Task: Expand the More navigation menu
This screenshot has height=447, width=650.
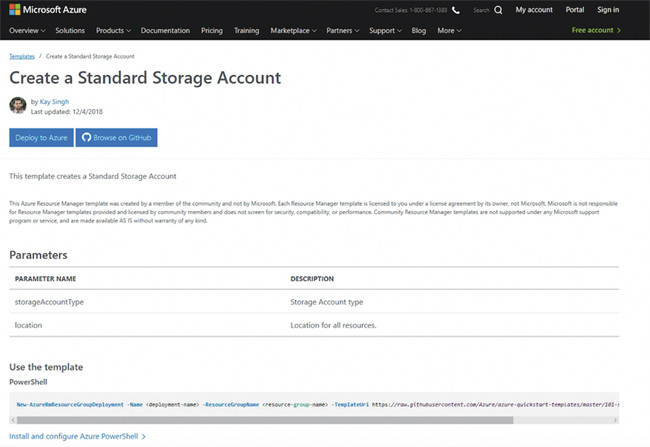Action: pos(449,31)
